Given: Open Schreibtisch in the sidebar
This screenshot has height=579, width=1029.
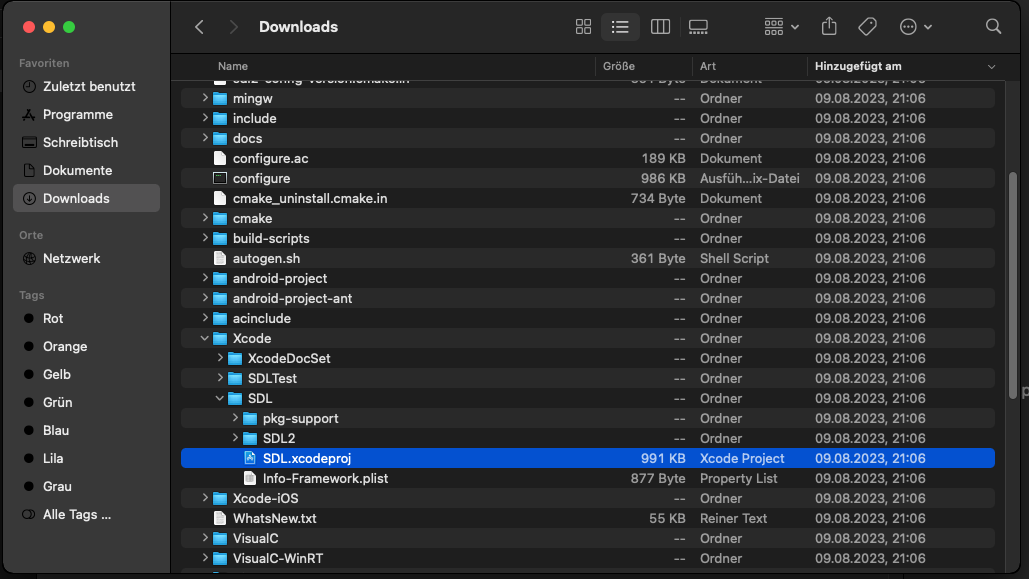Looking at the screenshot, I should 80,142.
